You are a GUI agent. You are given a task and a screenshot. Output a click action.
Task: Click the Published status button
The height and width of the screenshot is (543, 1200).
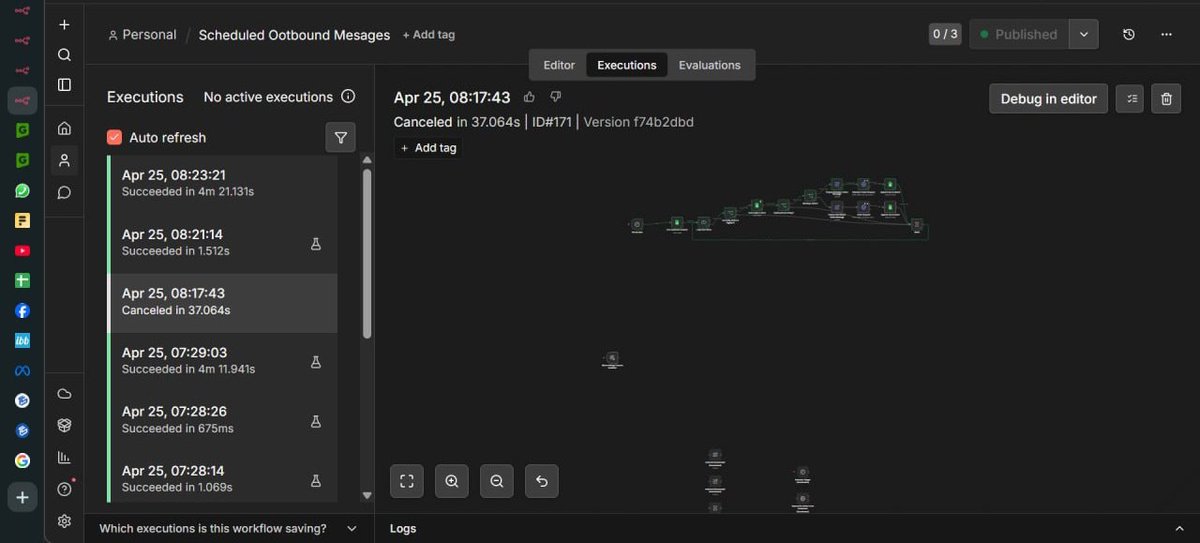click(1019, 34)
